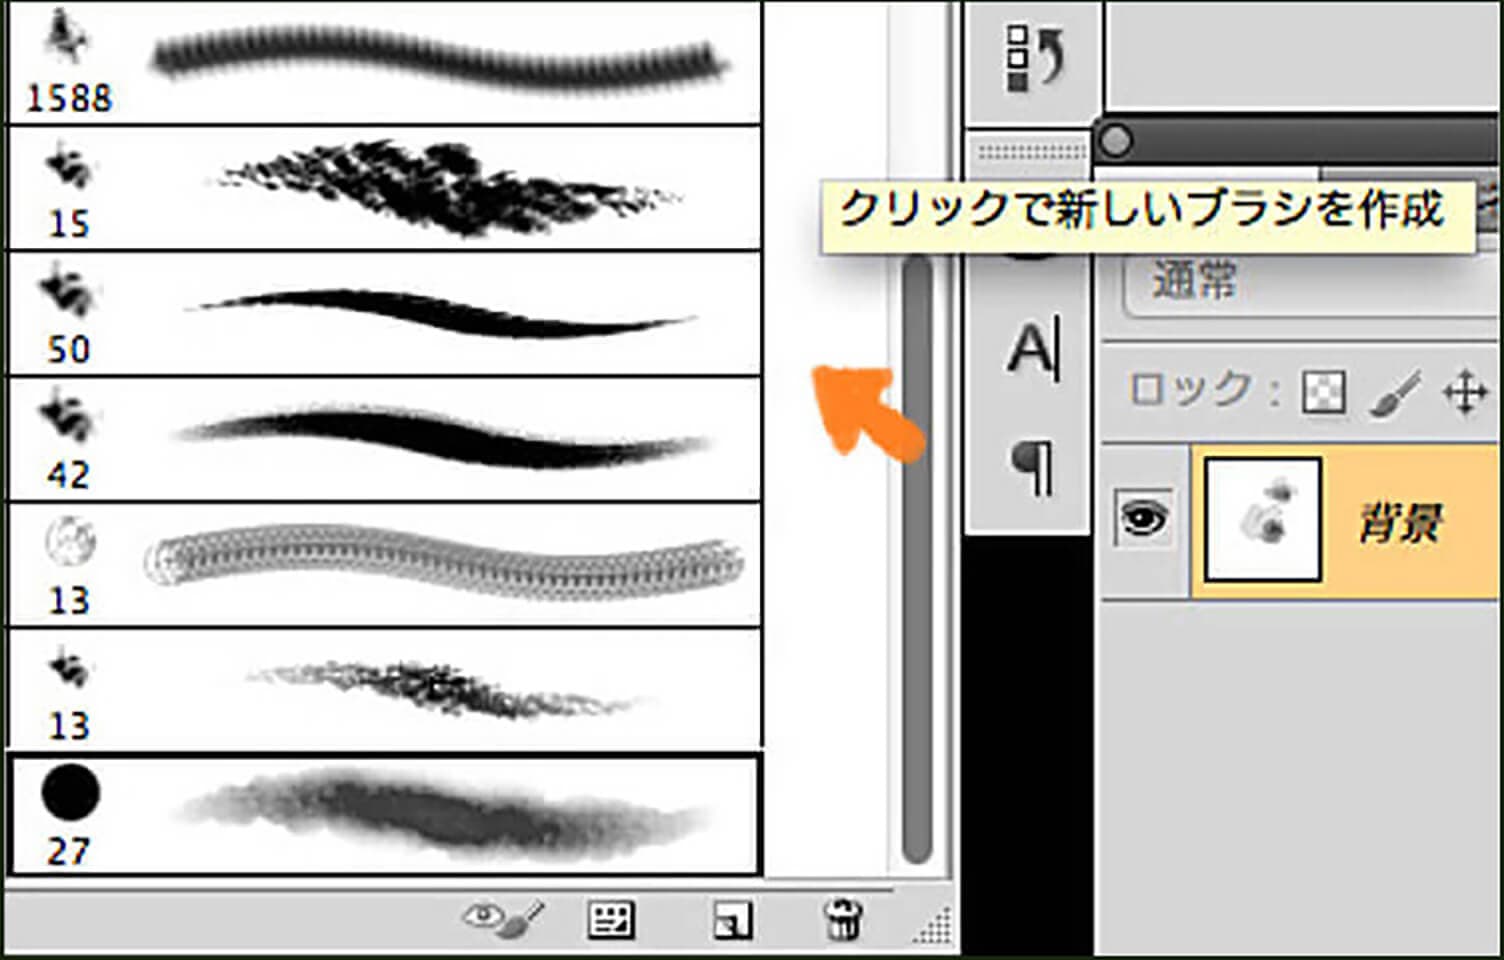Toggle lock image pixels brush icon
This screenshot has height=960, width=1504.
click(1396, 392)
